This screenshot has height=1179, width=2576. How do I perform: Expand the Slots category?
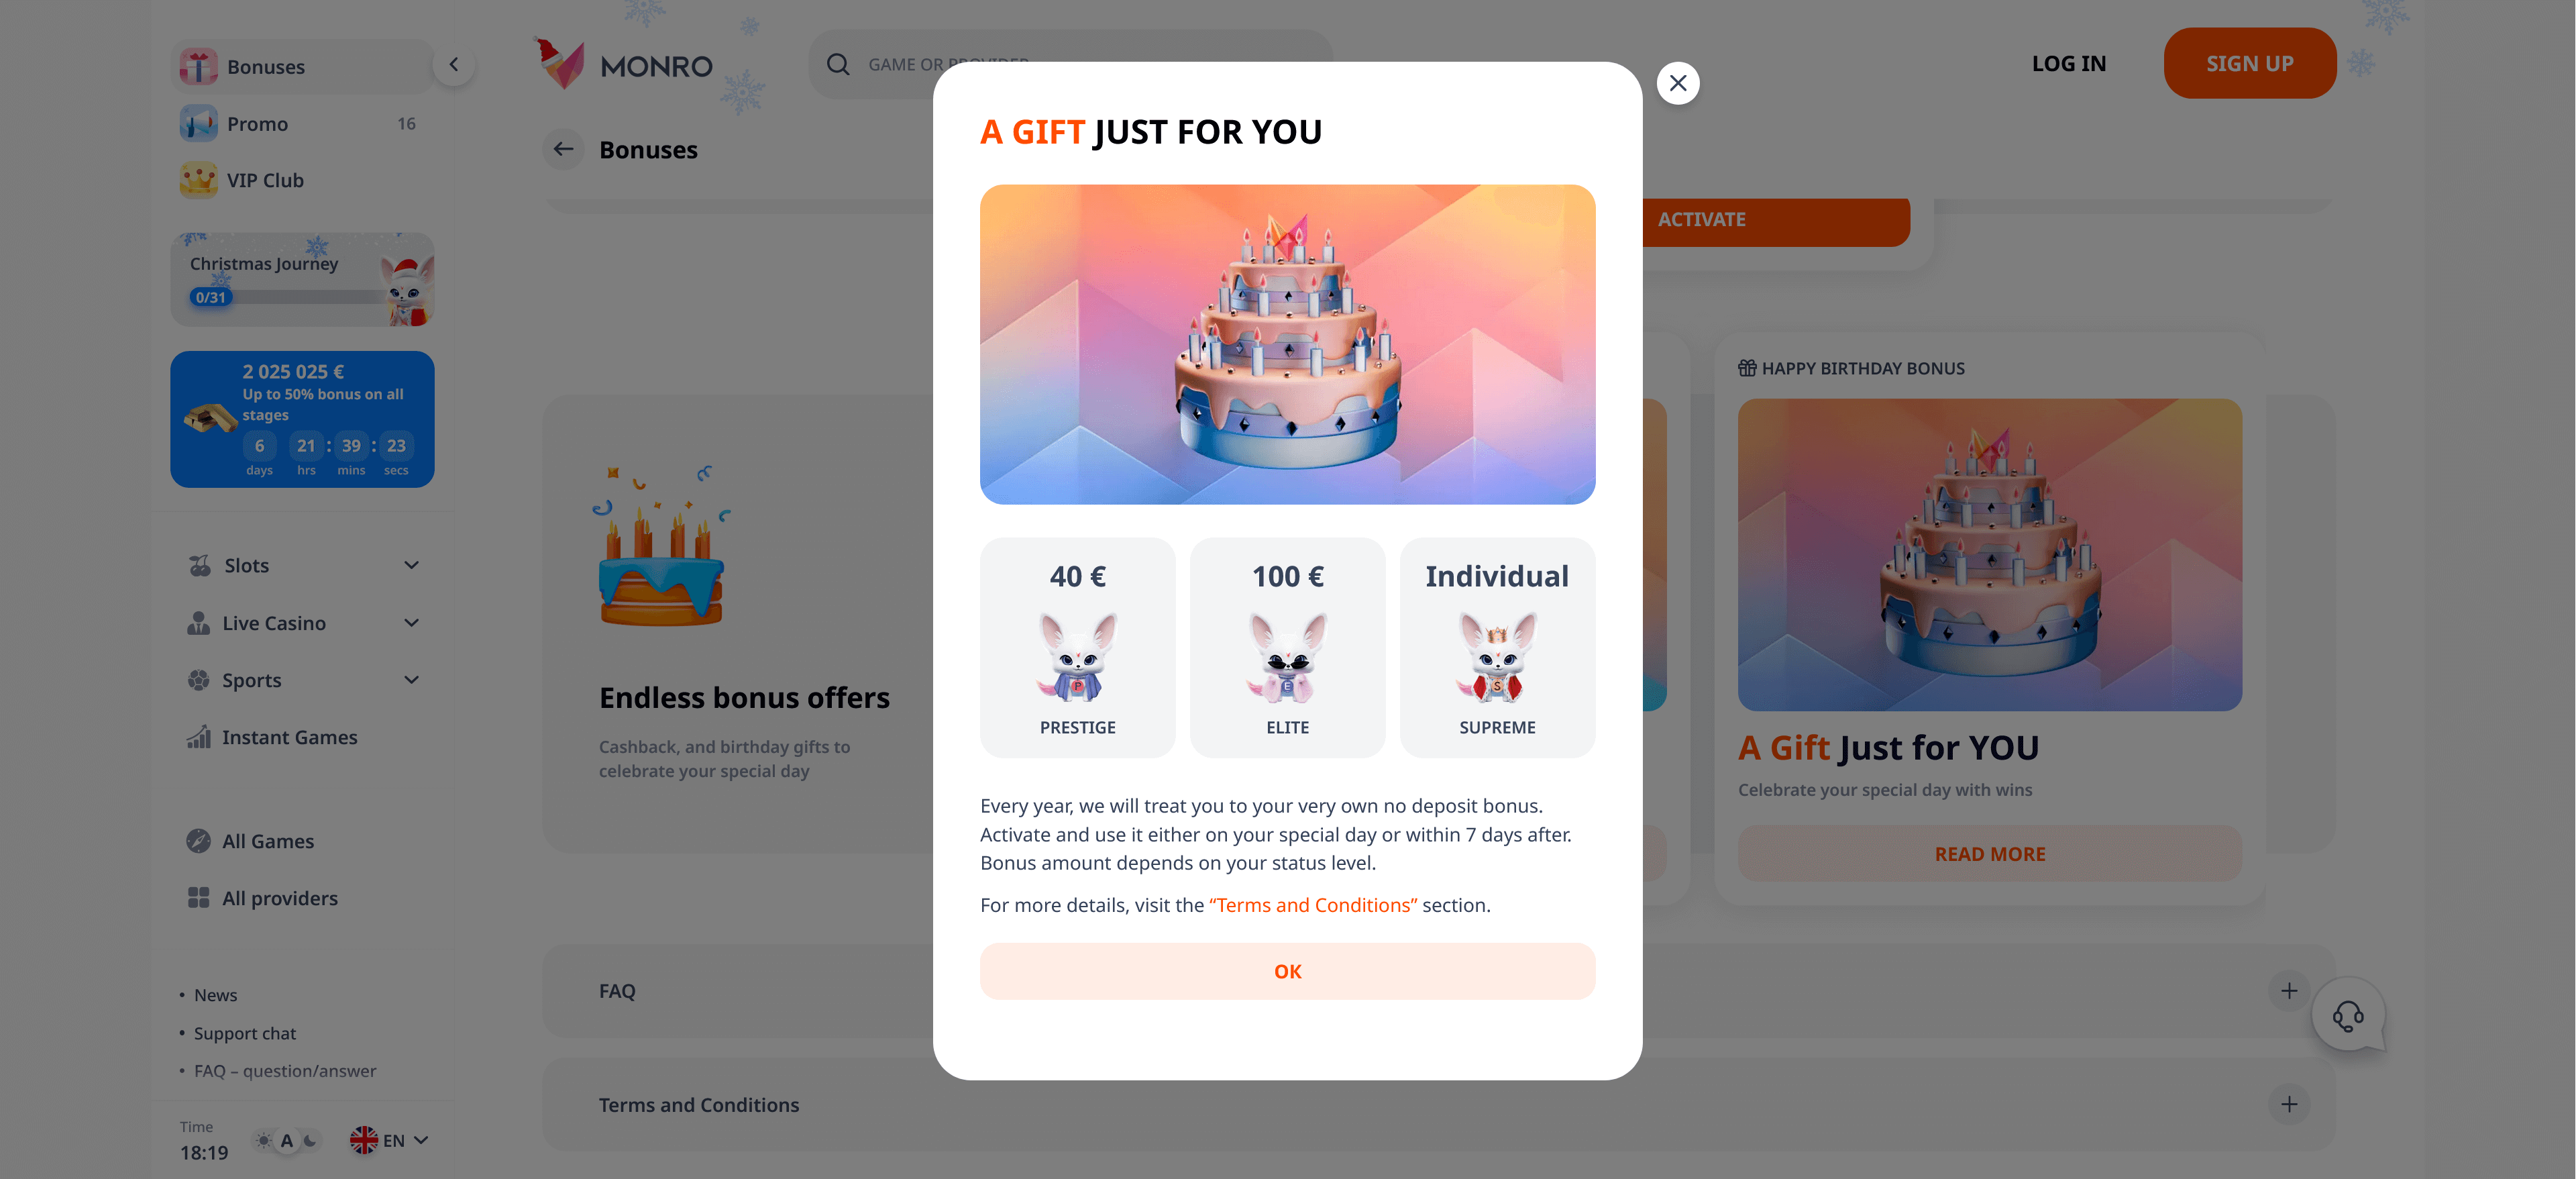(x=303, y=565)
